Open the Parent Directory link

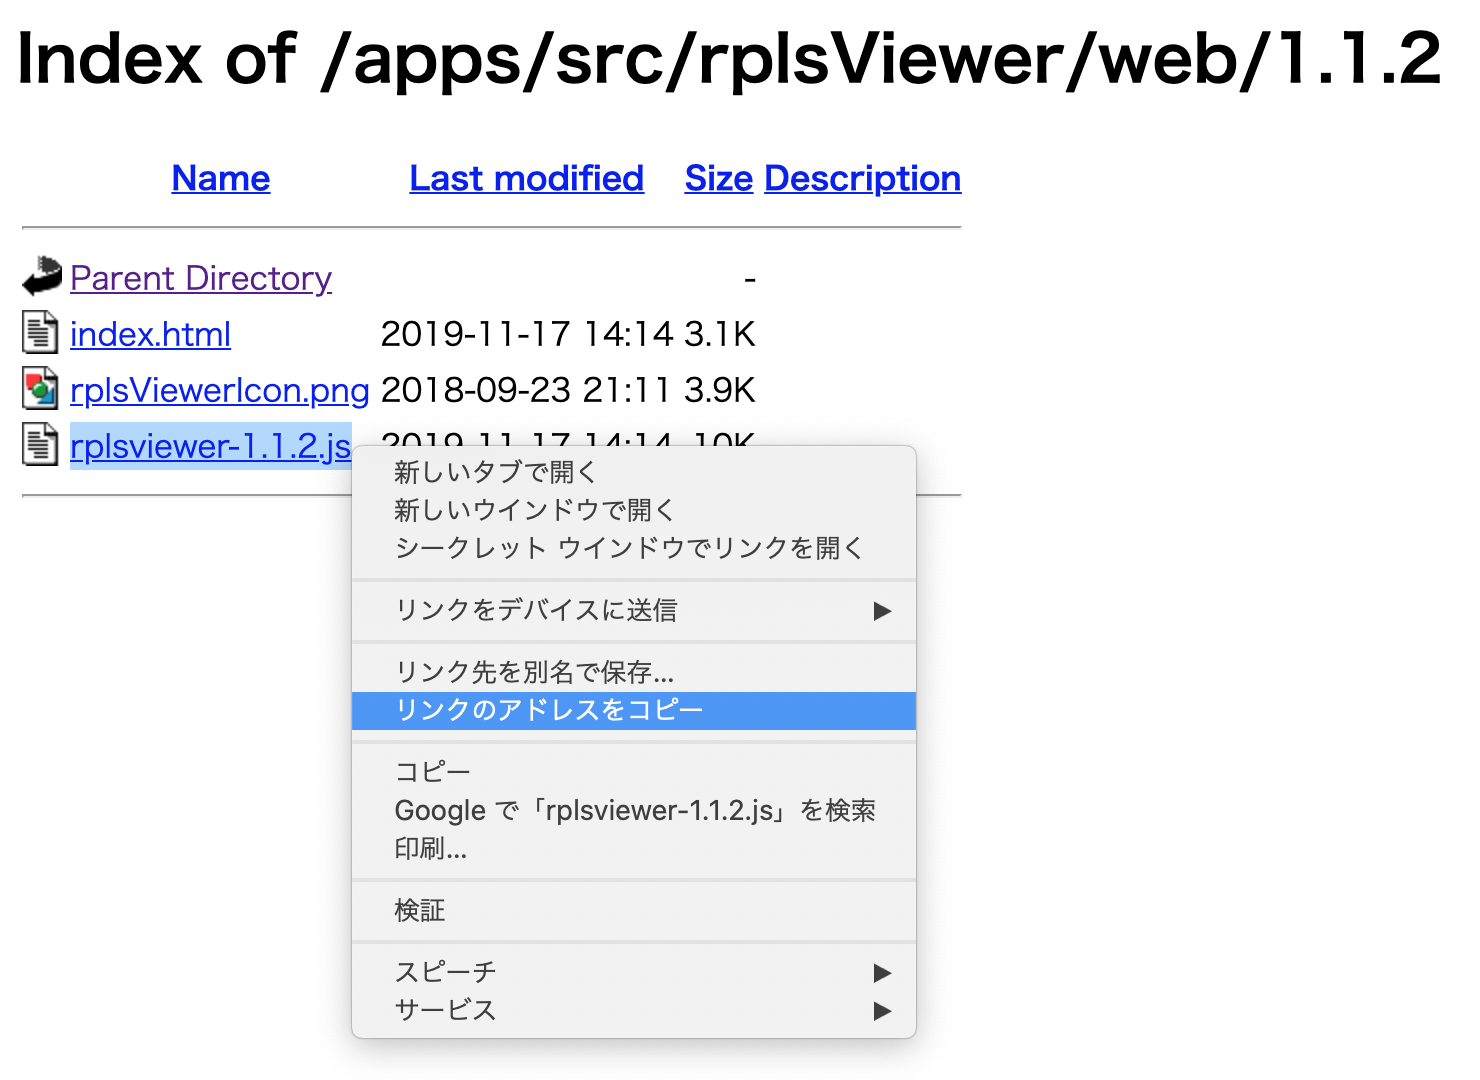(x=200, y=278)
